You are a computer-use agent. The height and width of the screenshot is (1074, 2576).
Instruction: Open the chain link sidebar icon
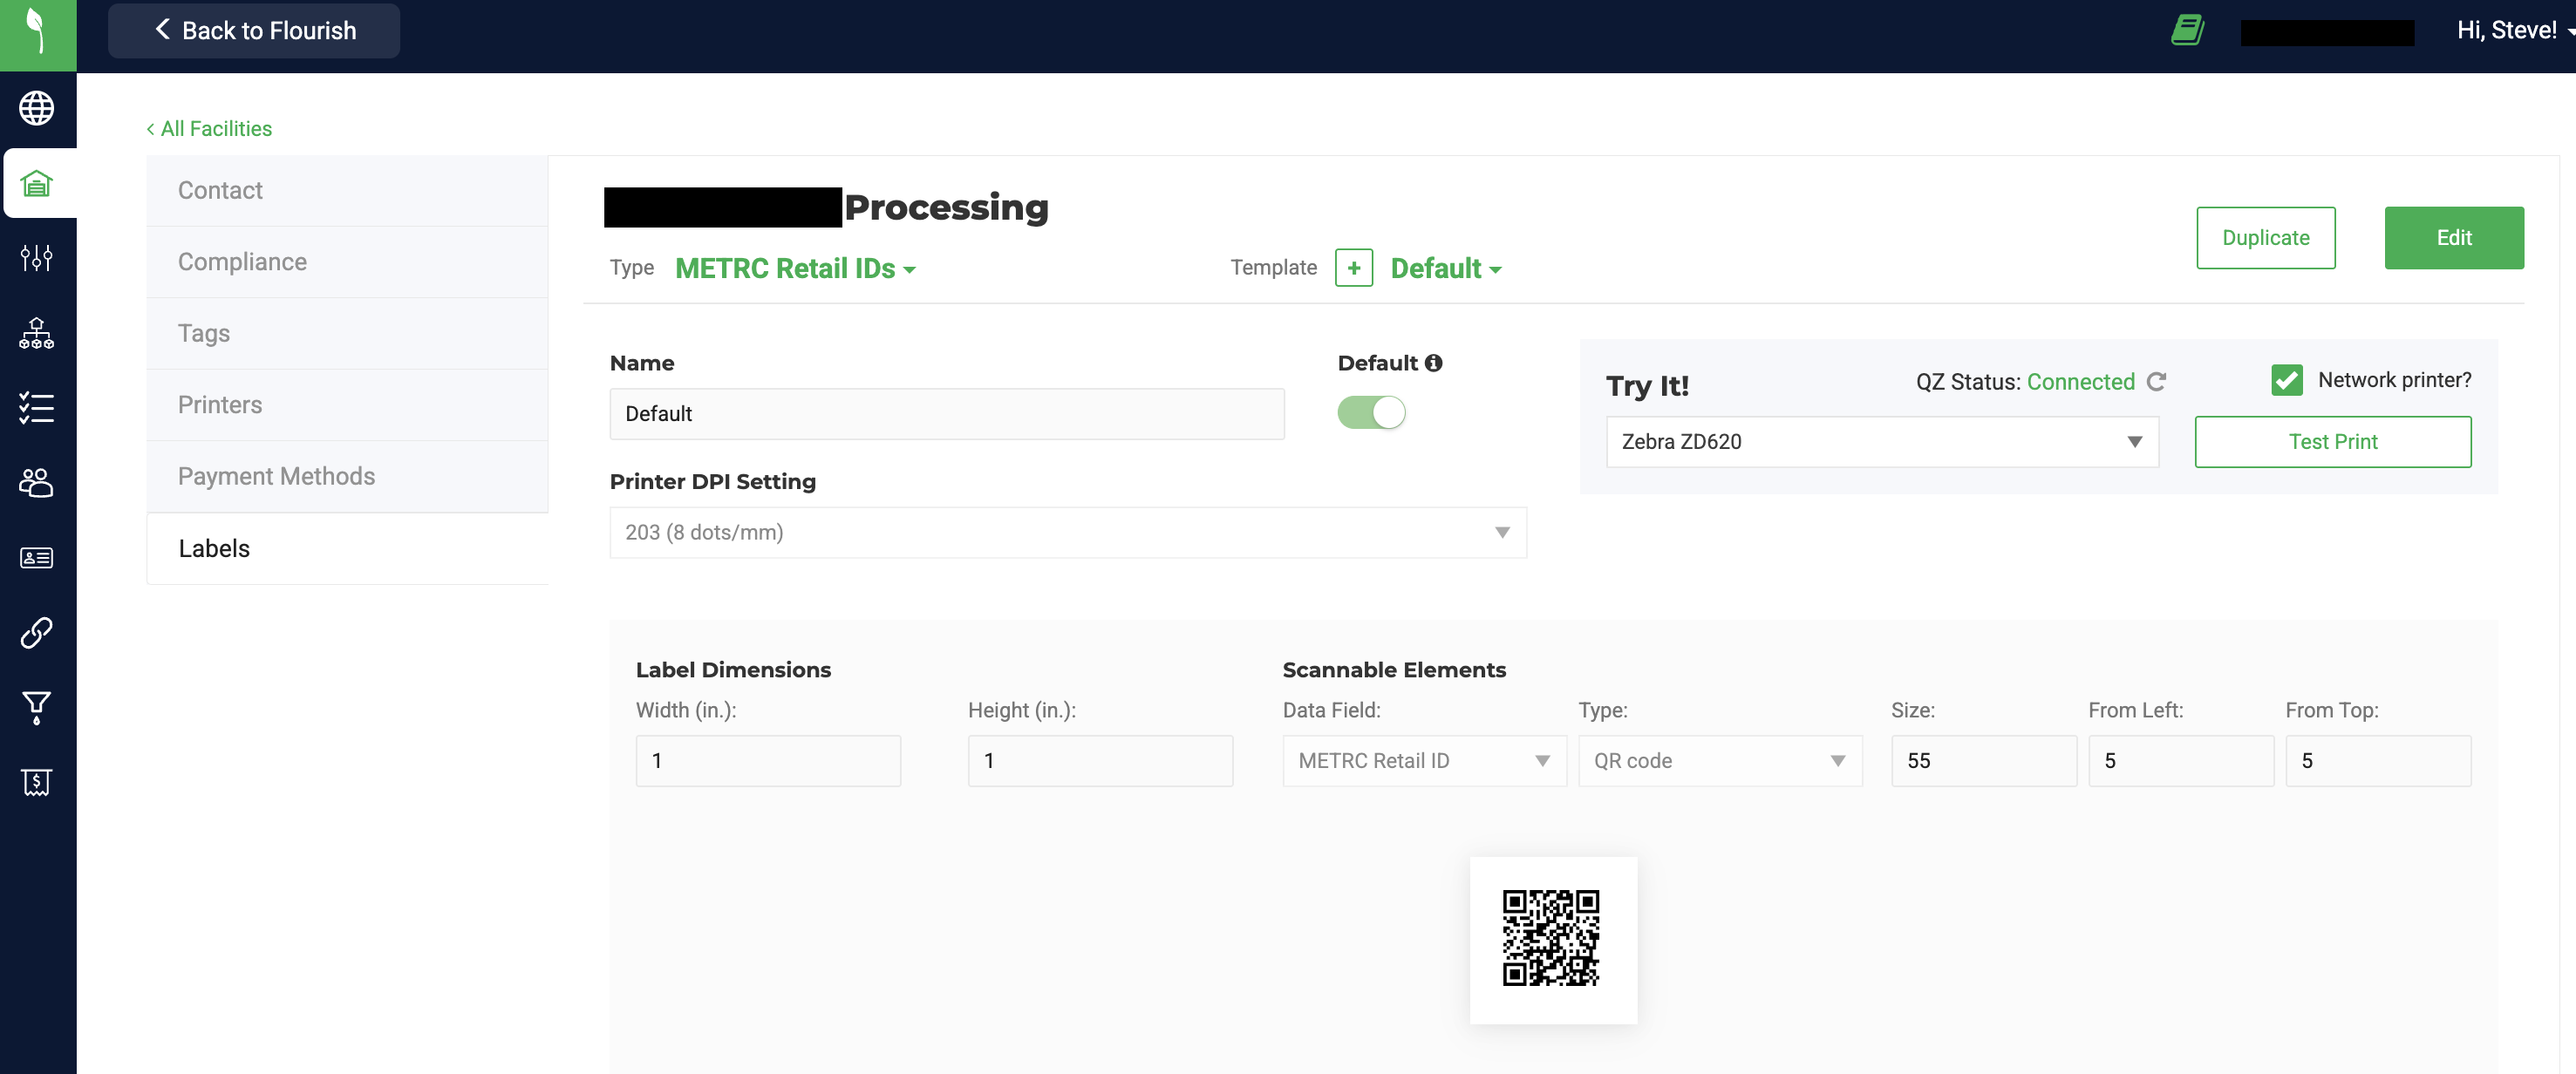pyautogui.click(x=37, y=633)
